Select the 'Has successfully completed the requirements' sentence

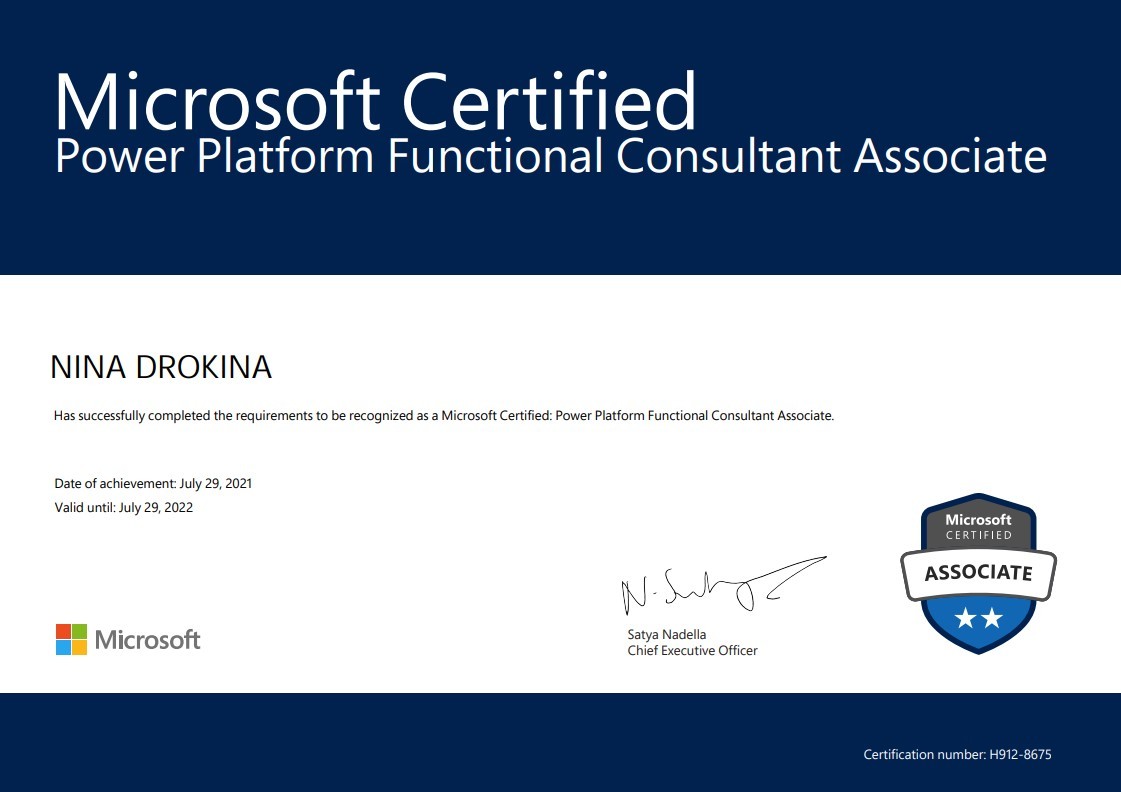(x=444, y=415)
